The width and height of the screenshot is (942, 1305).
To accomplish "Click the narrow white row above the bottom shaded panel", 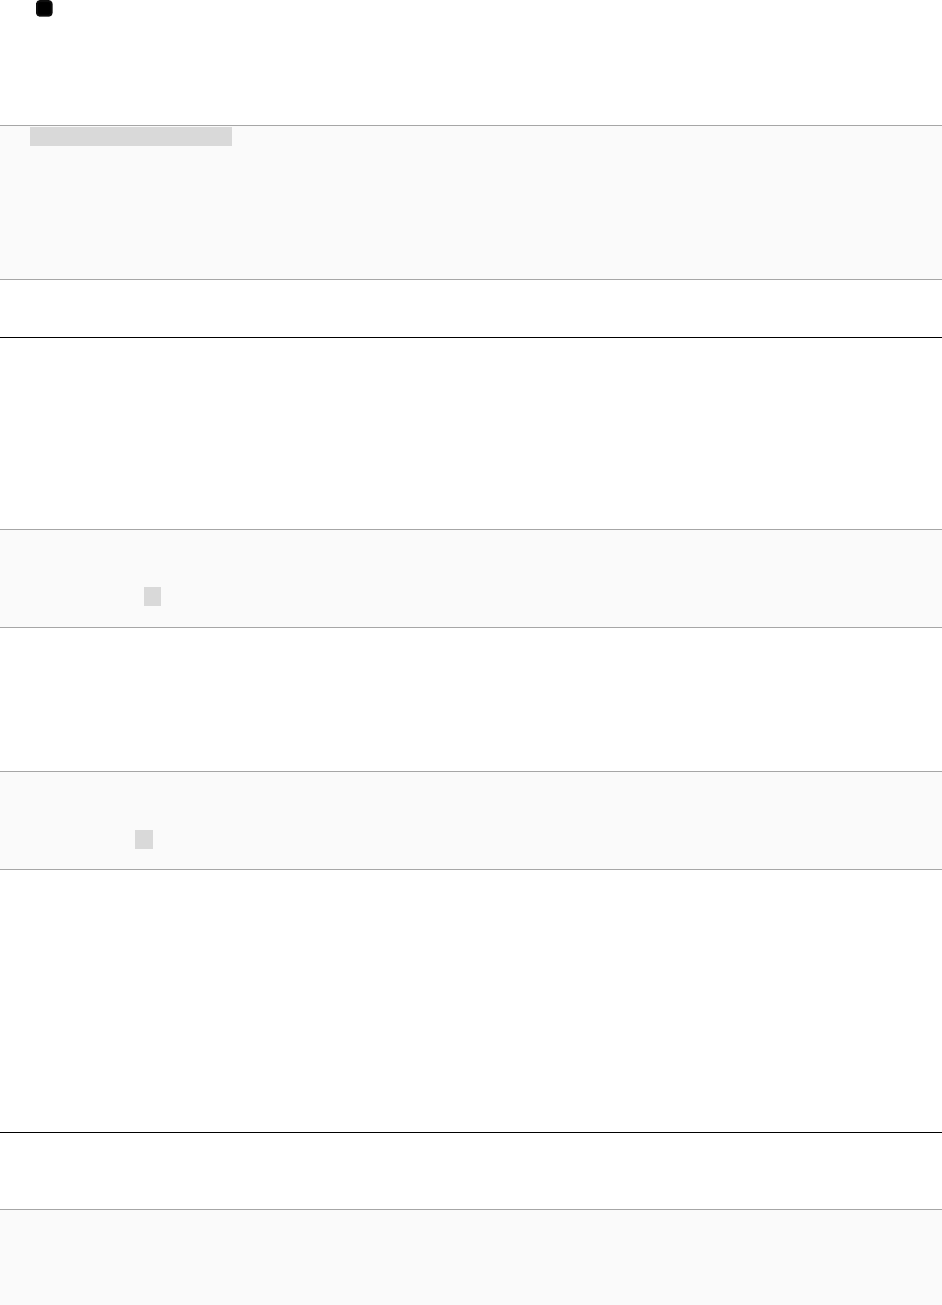I will click(471, 1171).
